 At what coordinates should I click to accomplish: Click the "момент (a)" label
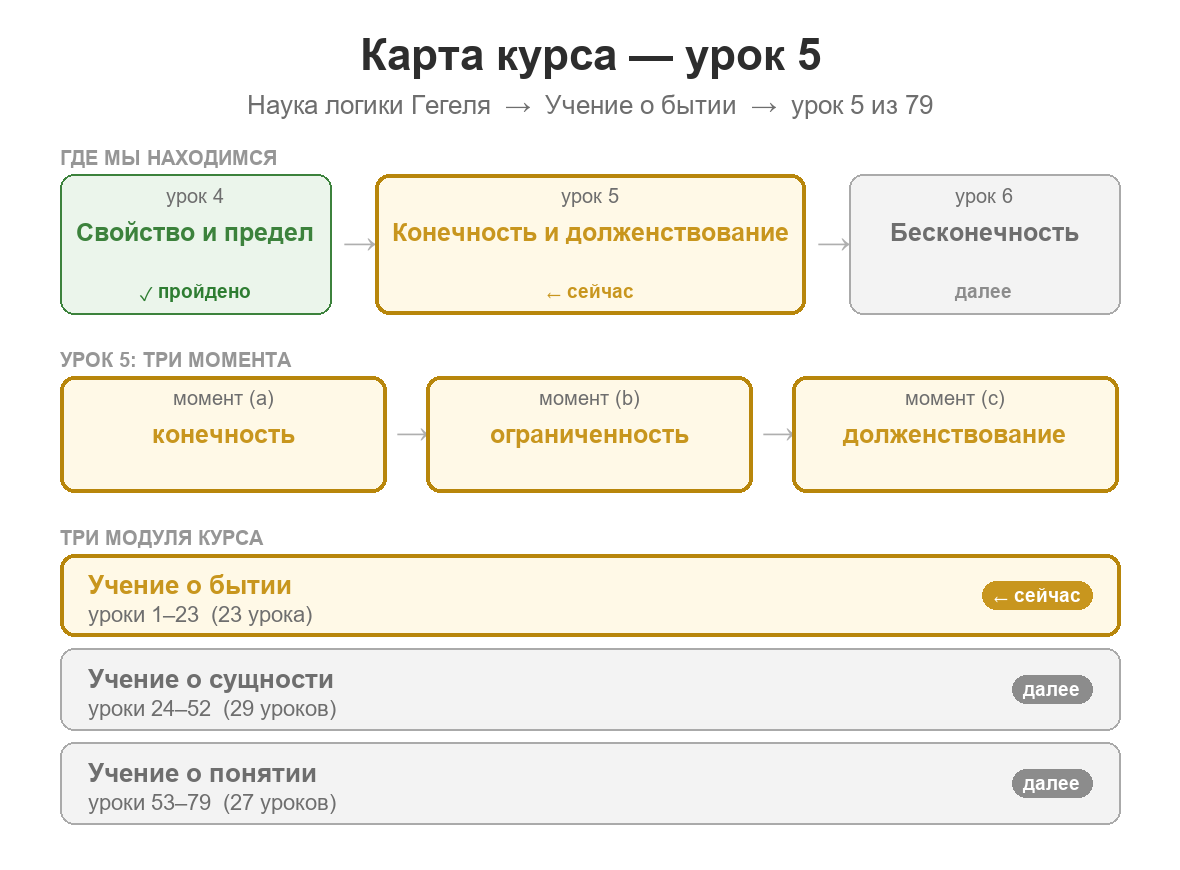click(224, 398)
